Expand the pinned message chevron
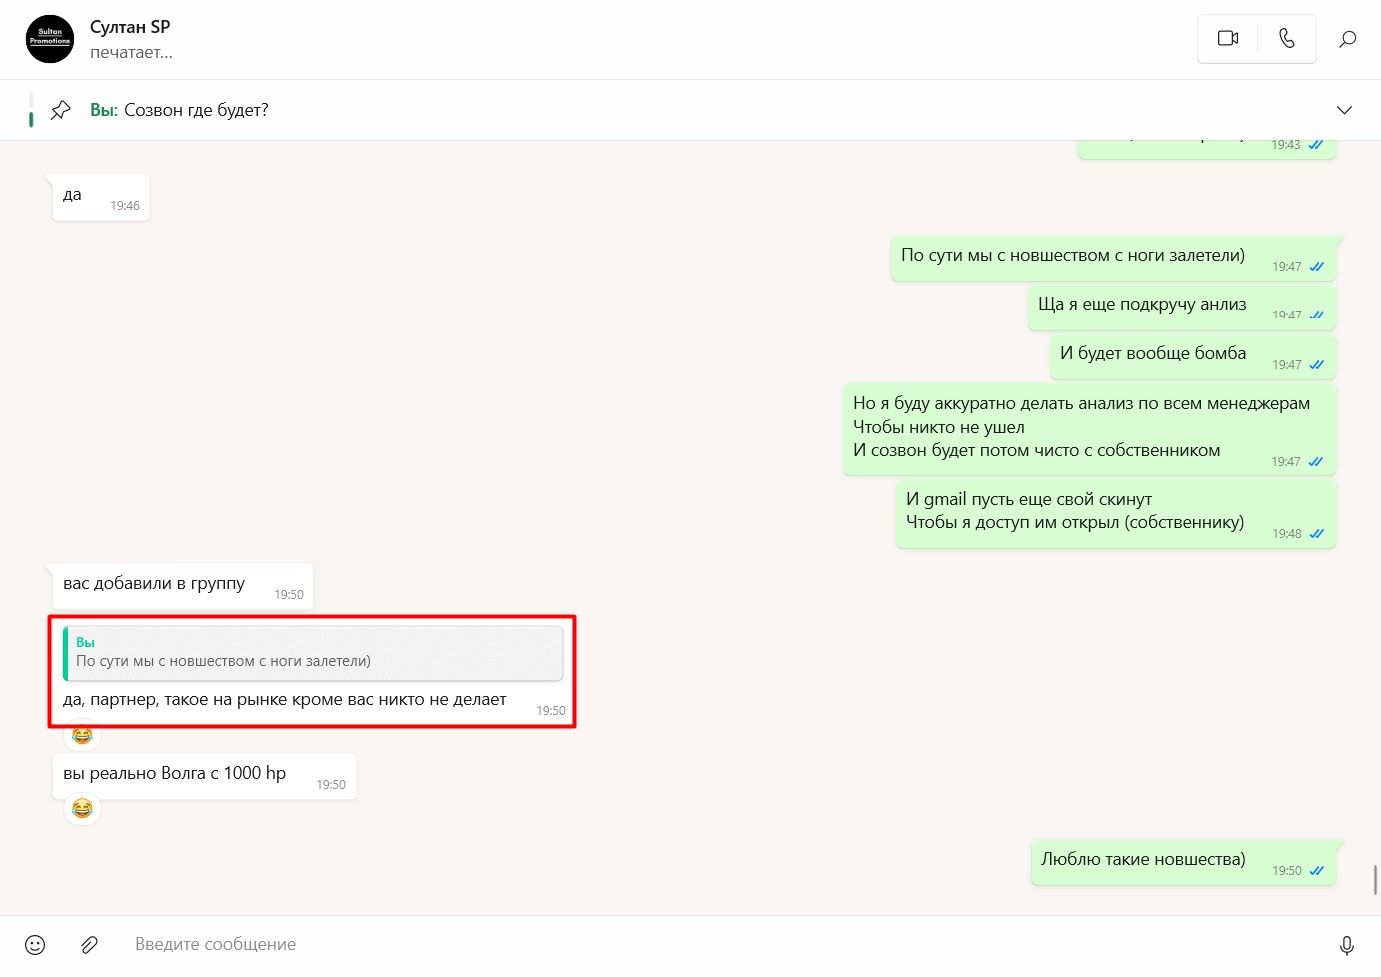The image size is (1381, 977). [x=1344, y=110]
